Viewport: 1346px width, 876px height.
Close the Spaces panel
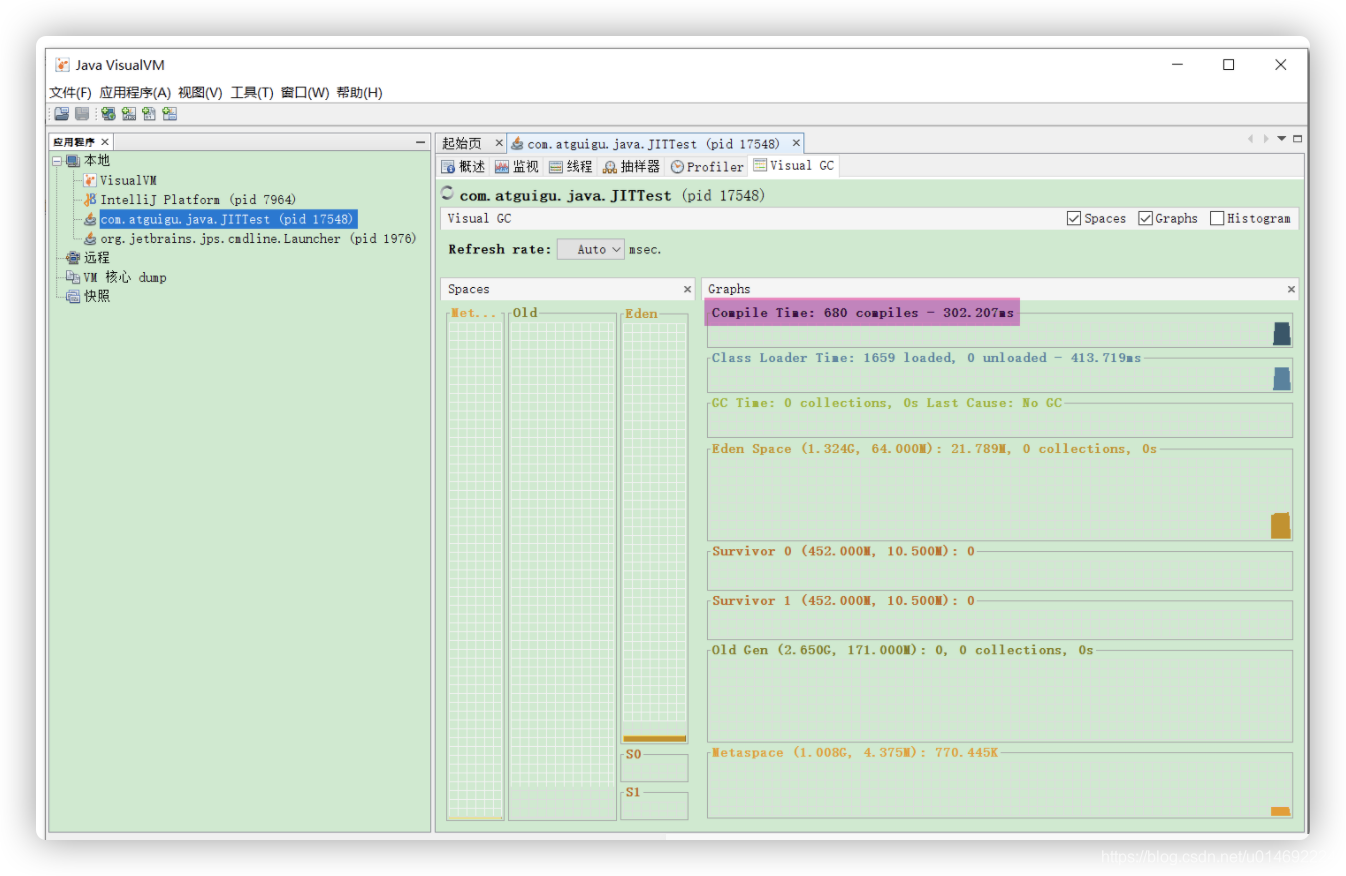click(x=687, y=289)
